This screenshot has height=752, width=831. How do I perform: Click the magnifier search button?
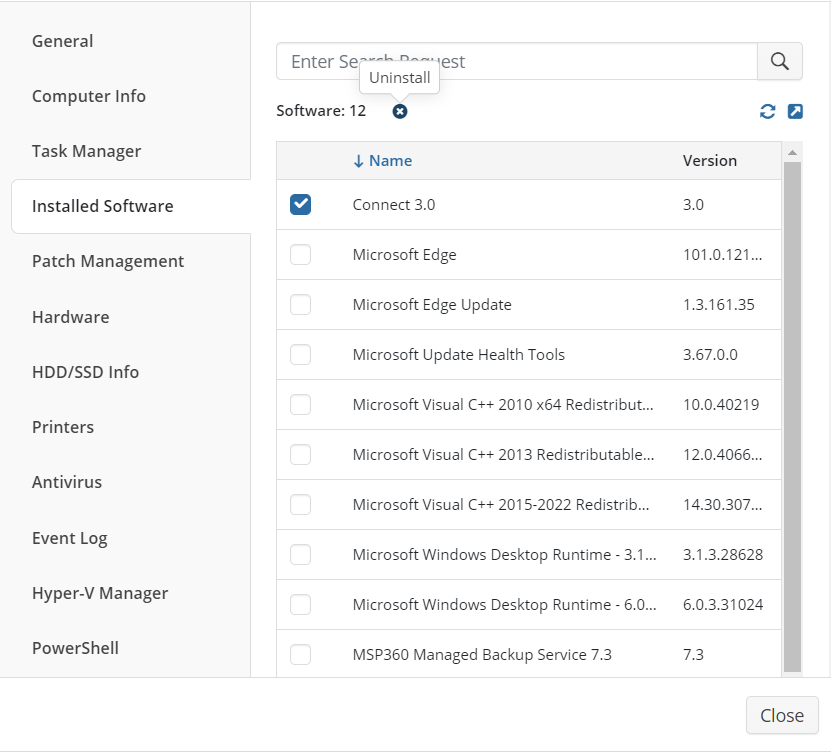[x=780, y=61]
